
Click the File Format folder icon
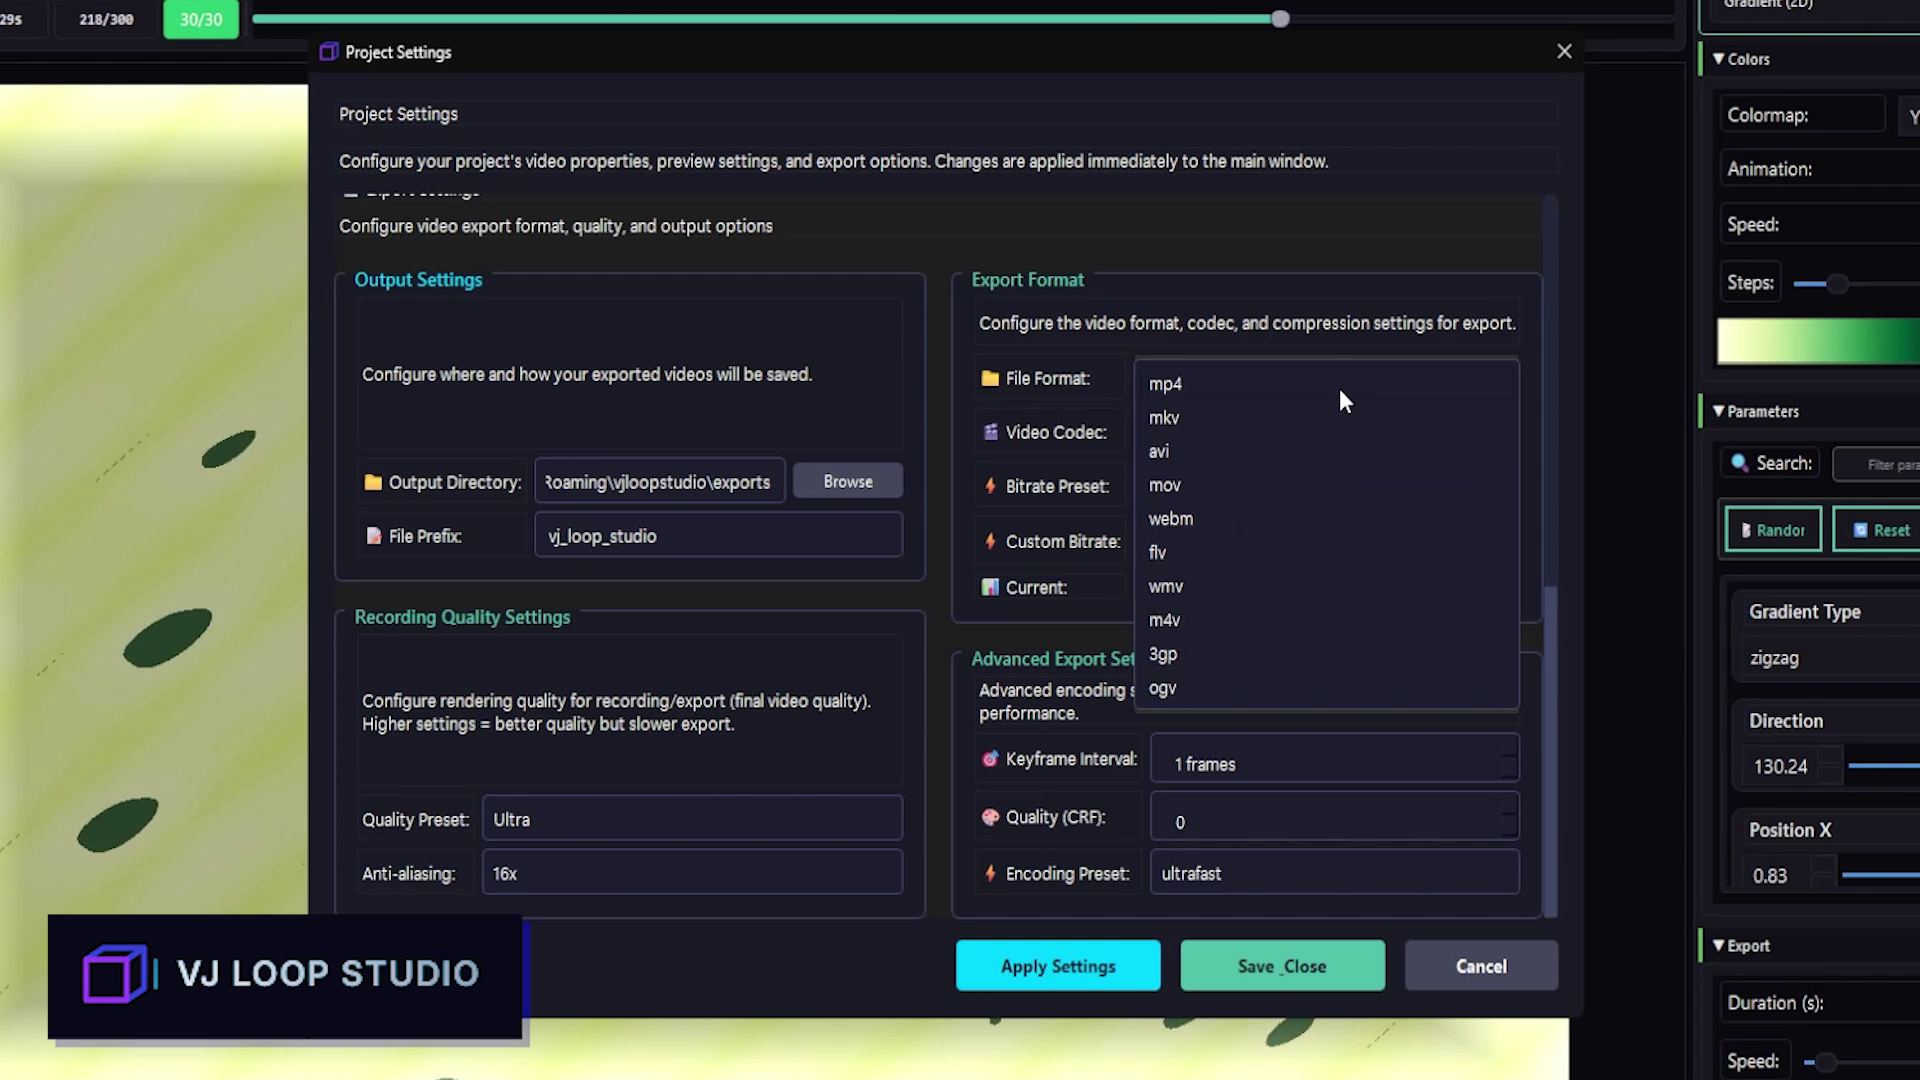point(990,378)
